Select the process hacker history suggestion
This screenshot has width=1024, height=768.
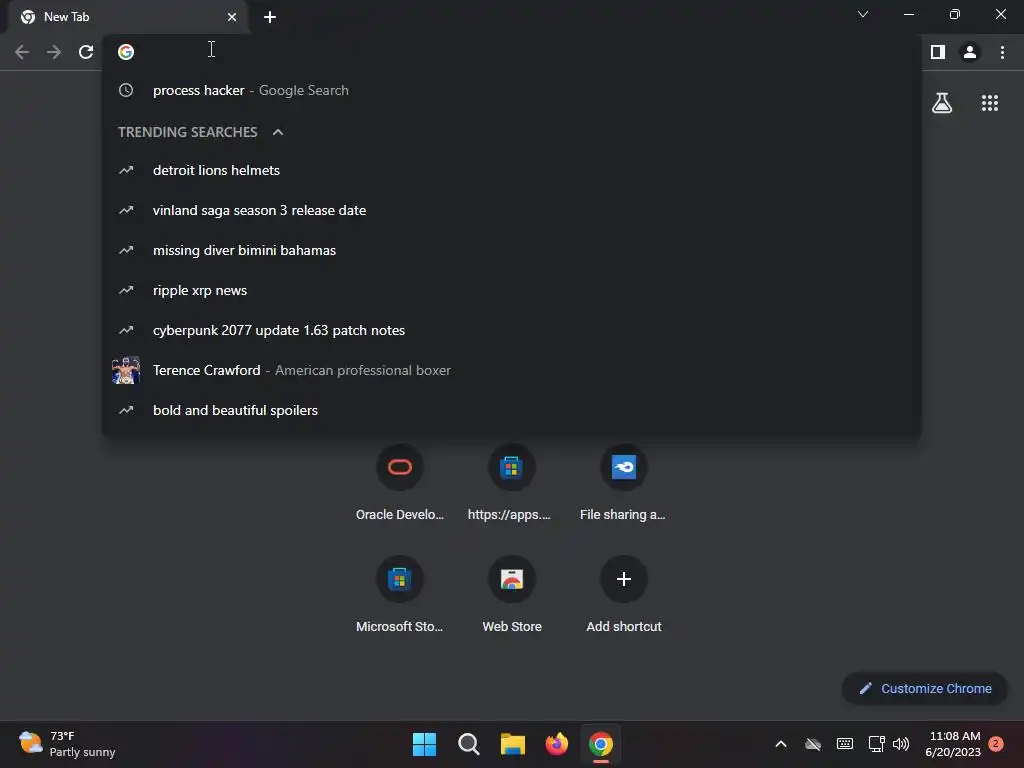pyautogui.click(x=511, y=90)
